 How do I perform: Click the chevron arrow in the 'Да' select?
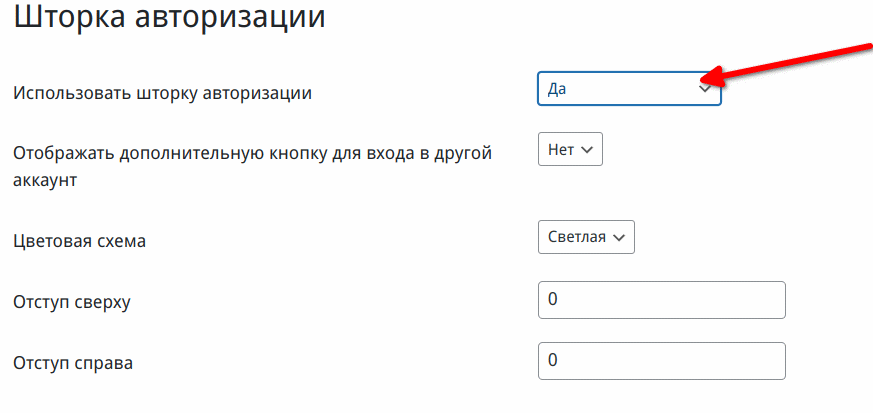click(x=705, y=88)
